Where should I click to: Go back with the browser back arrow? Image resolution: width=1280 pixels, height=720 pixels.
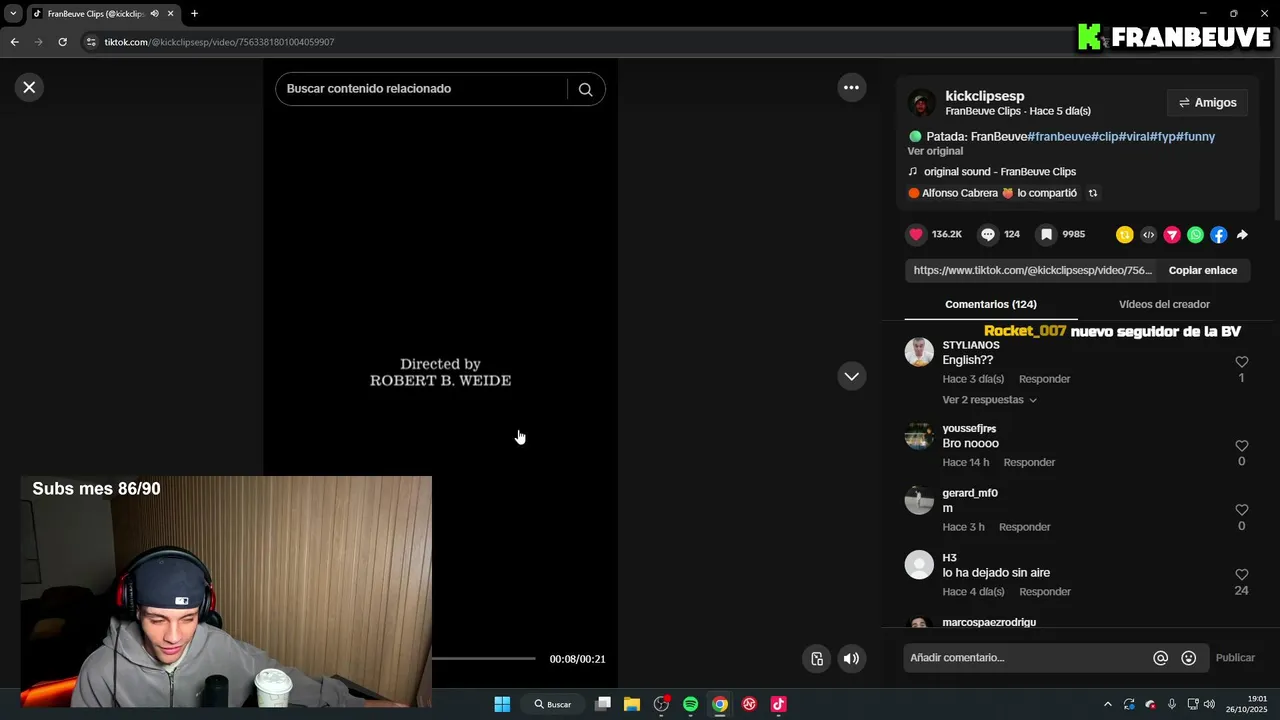click(14, 42)
